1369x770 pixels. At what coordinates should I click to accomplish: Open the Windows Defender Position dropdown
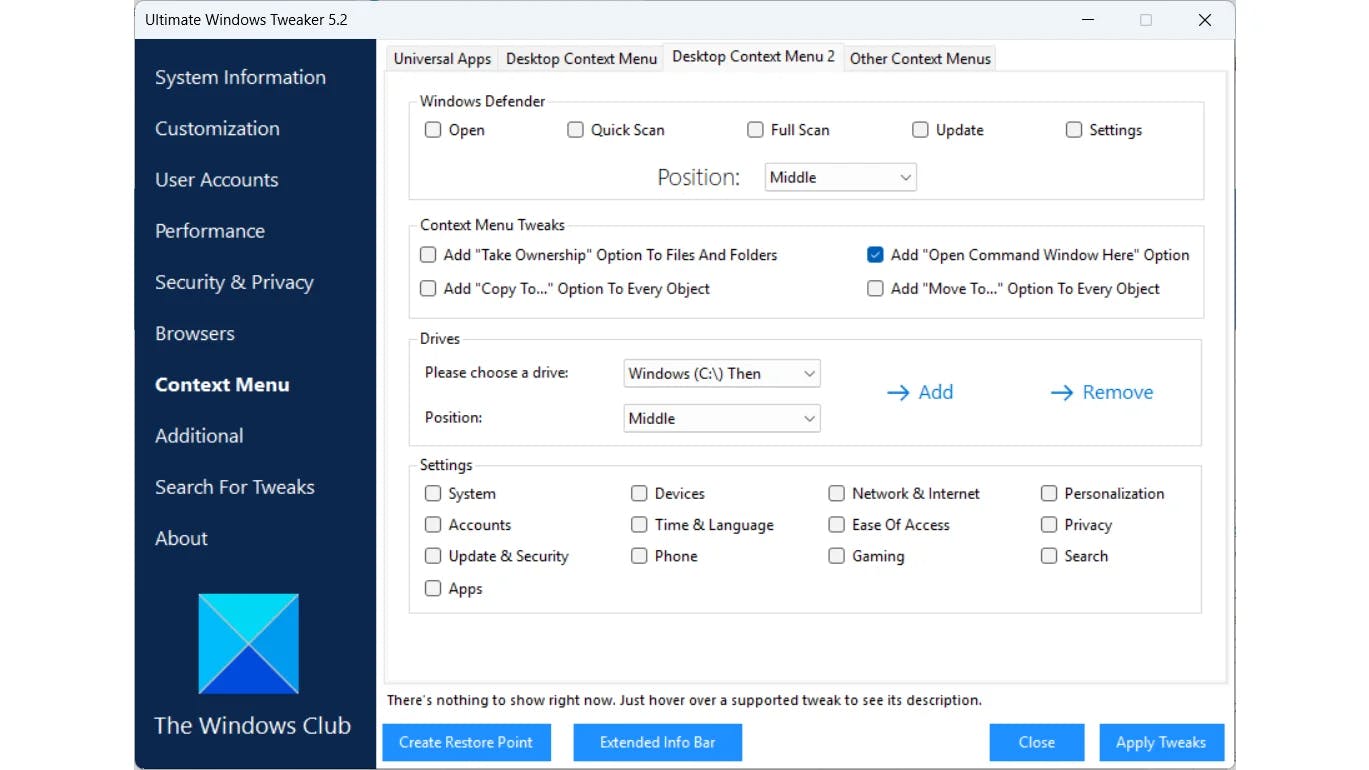coord(840,178)
